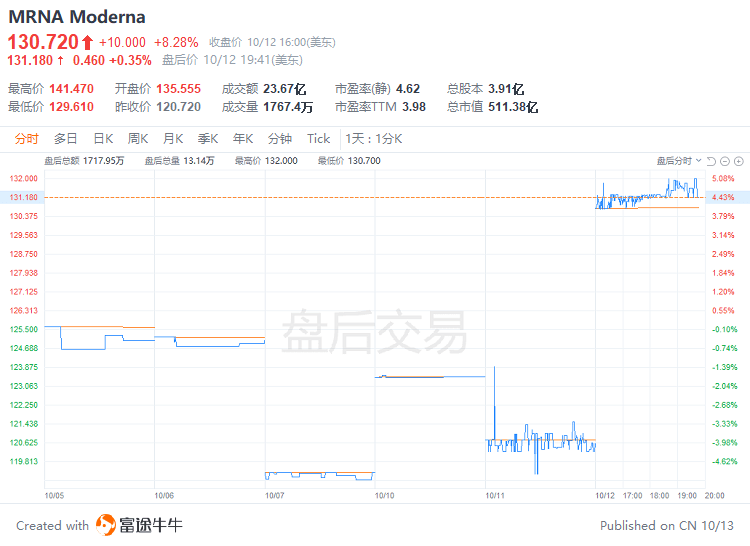The width and height of the screenshot is (750, 546).
Task: Zoom out the chart with minus icon
Action: click(x=725, y=161)
